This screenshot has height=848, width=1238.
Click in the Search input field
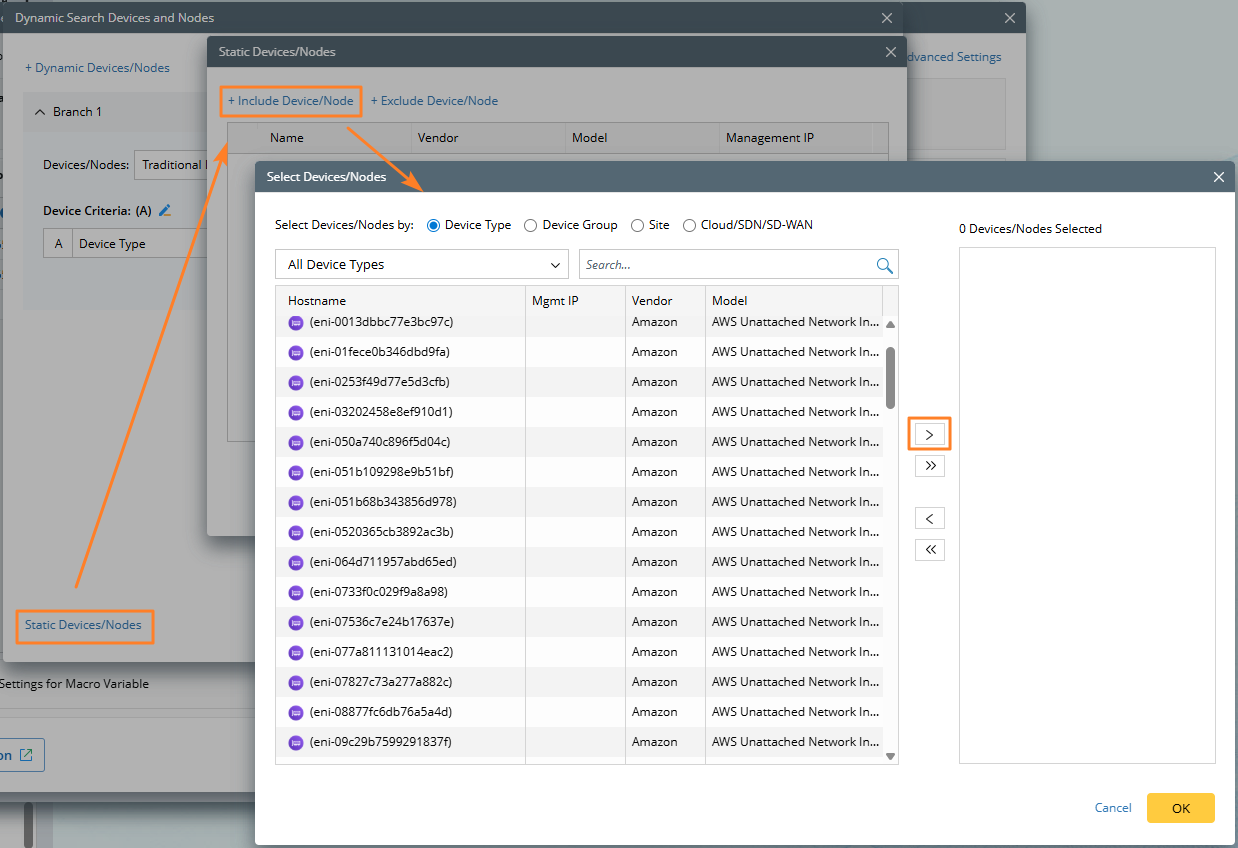(x=725, y=265)
